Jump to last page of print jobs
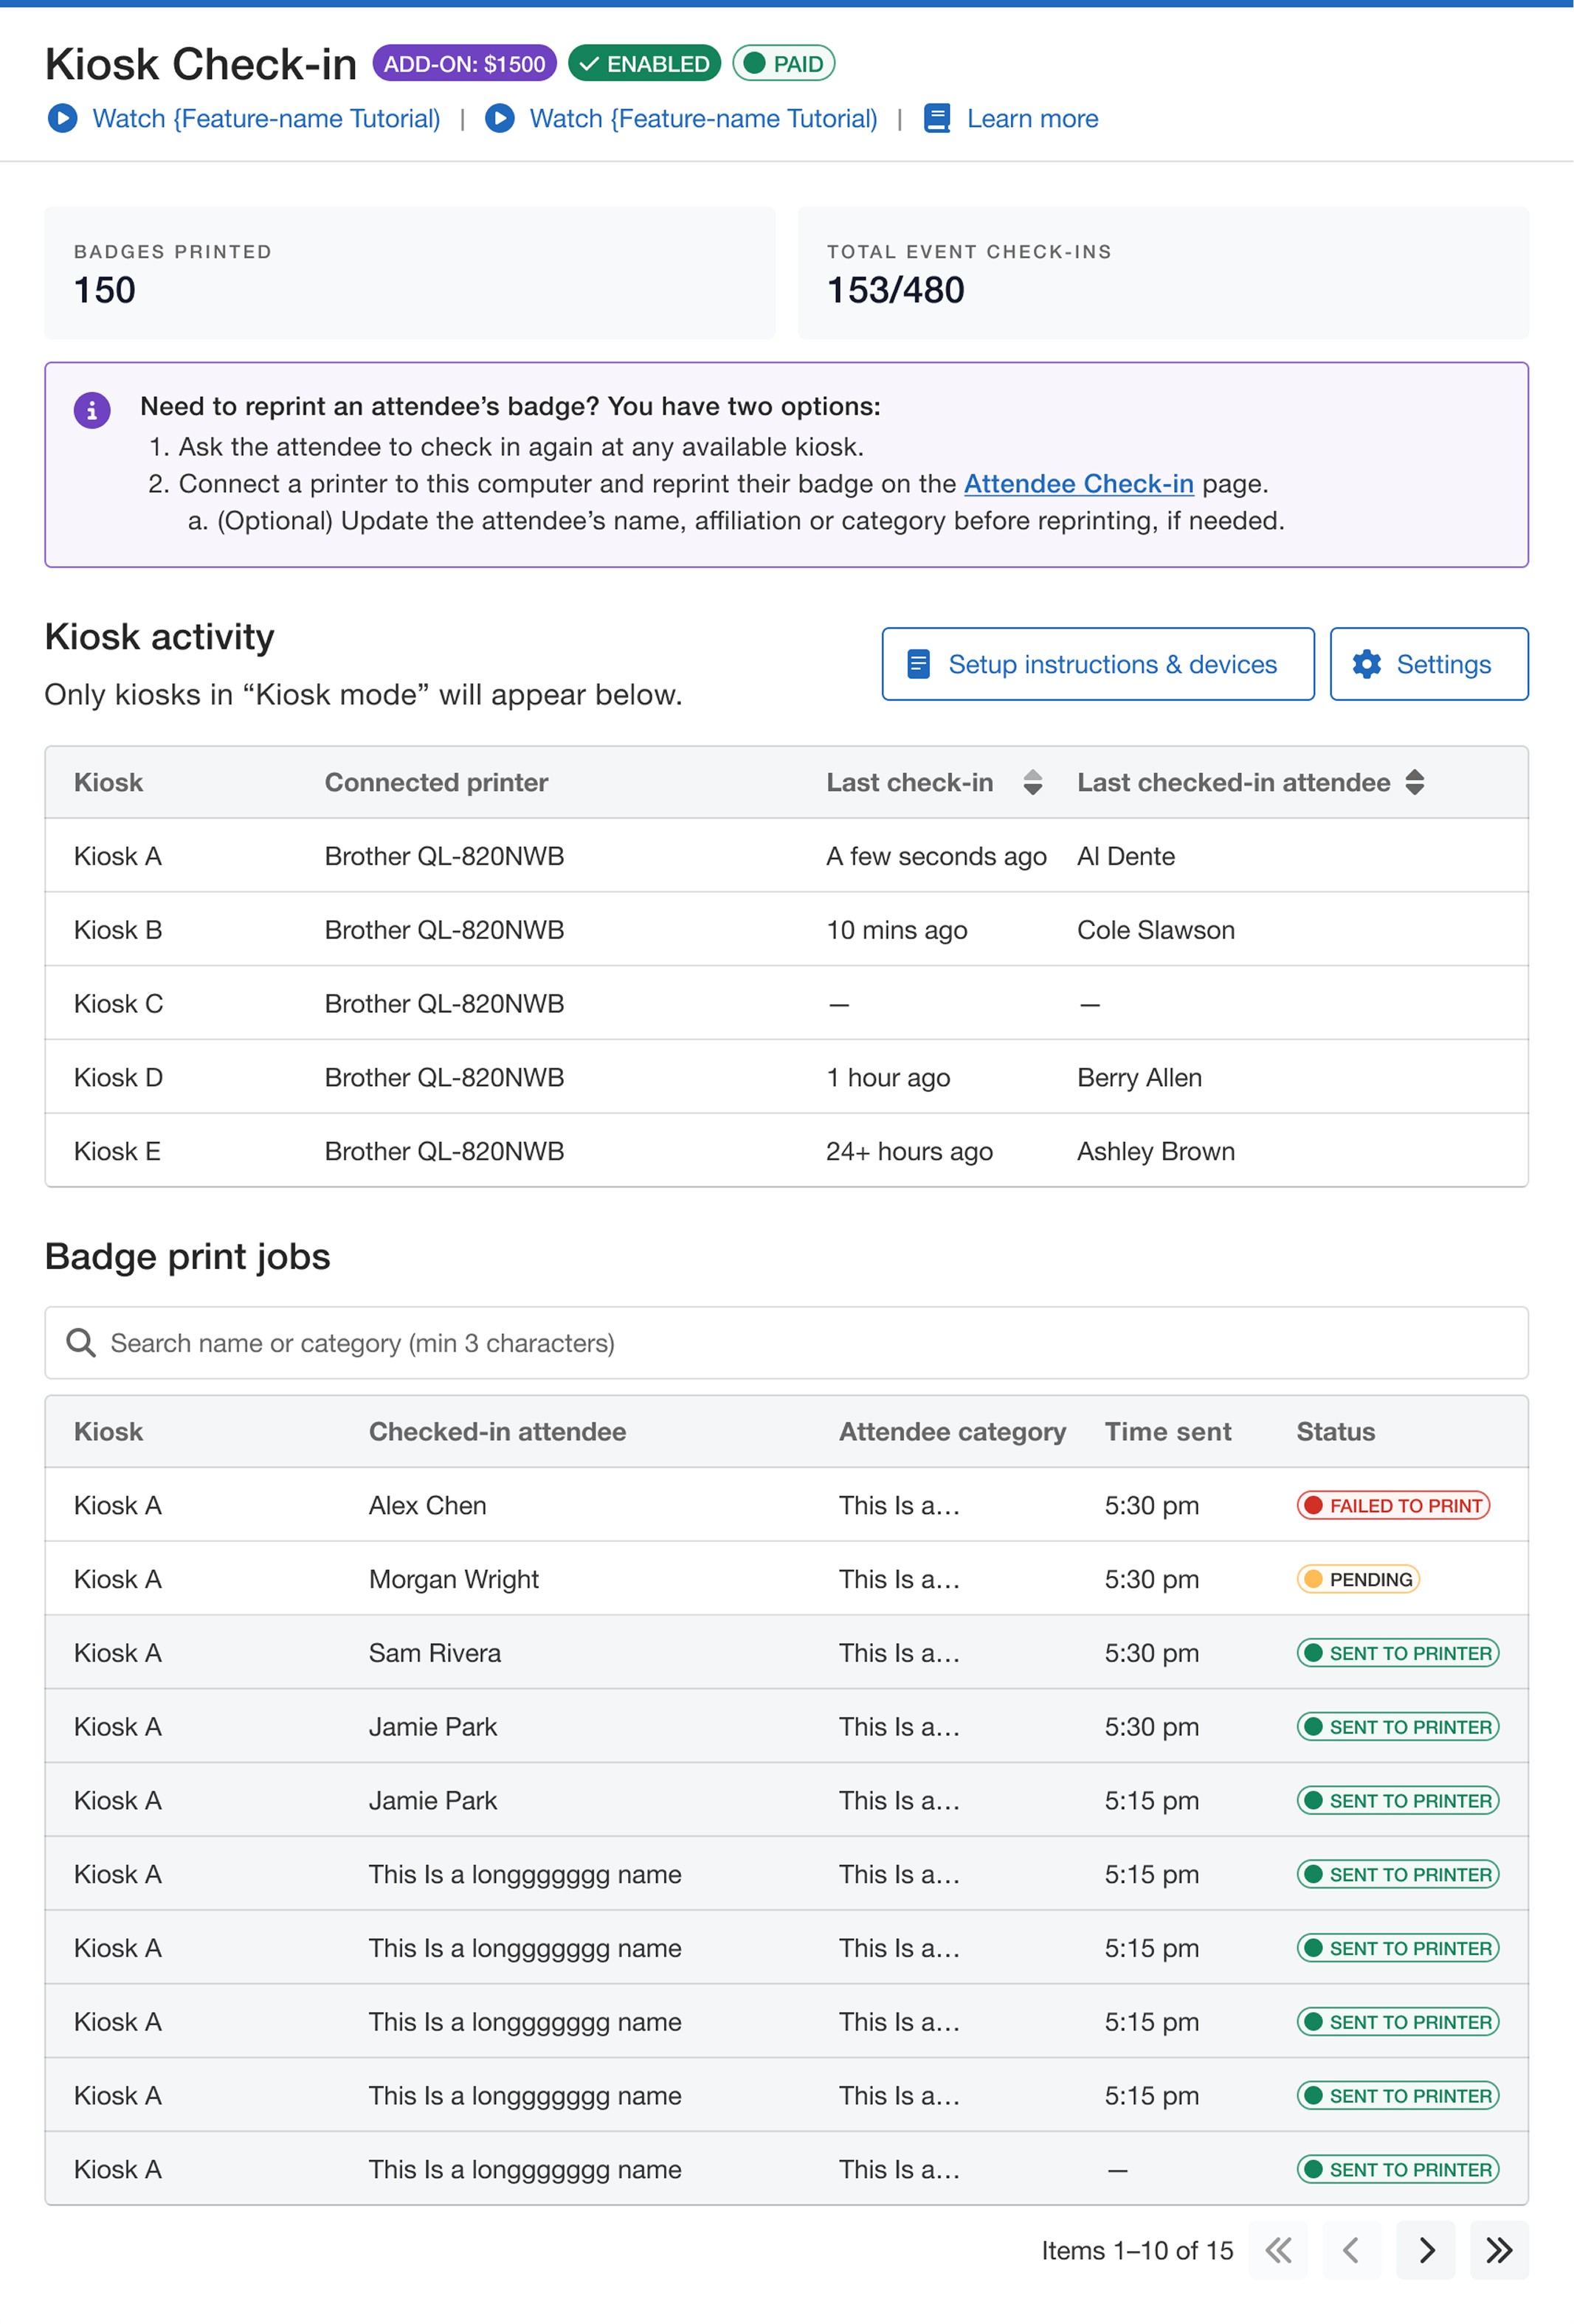 (x=1498, y=2249)
